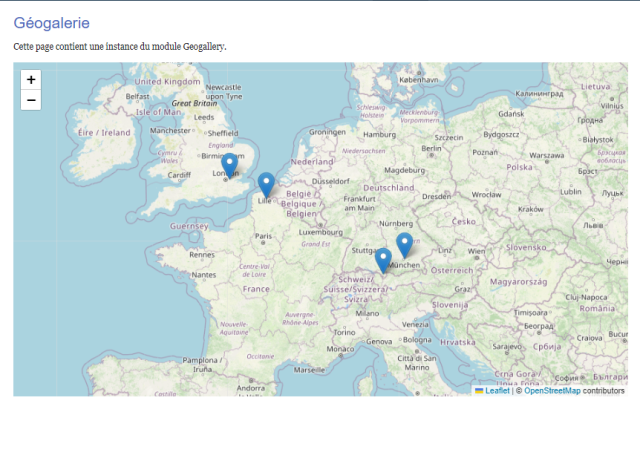Click the Cardiff city label
The width and height of the screenshot is (640, 458).
pos(179,175)
